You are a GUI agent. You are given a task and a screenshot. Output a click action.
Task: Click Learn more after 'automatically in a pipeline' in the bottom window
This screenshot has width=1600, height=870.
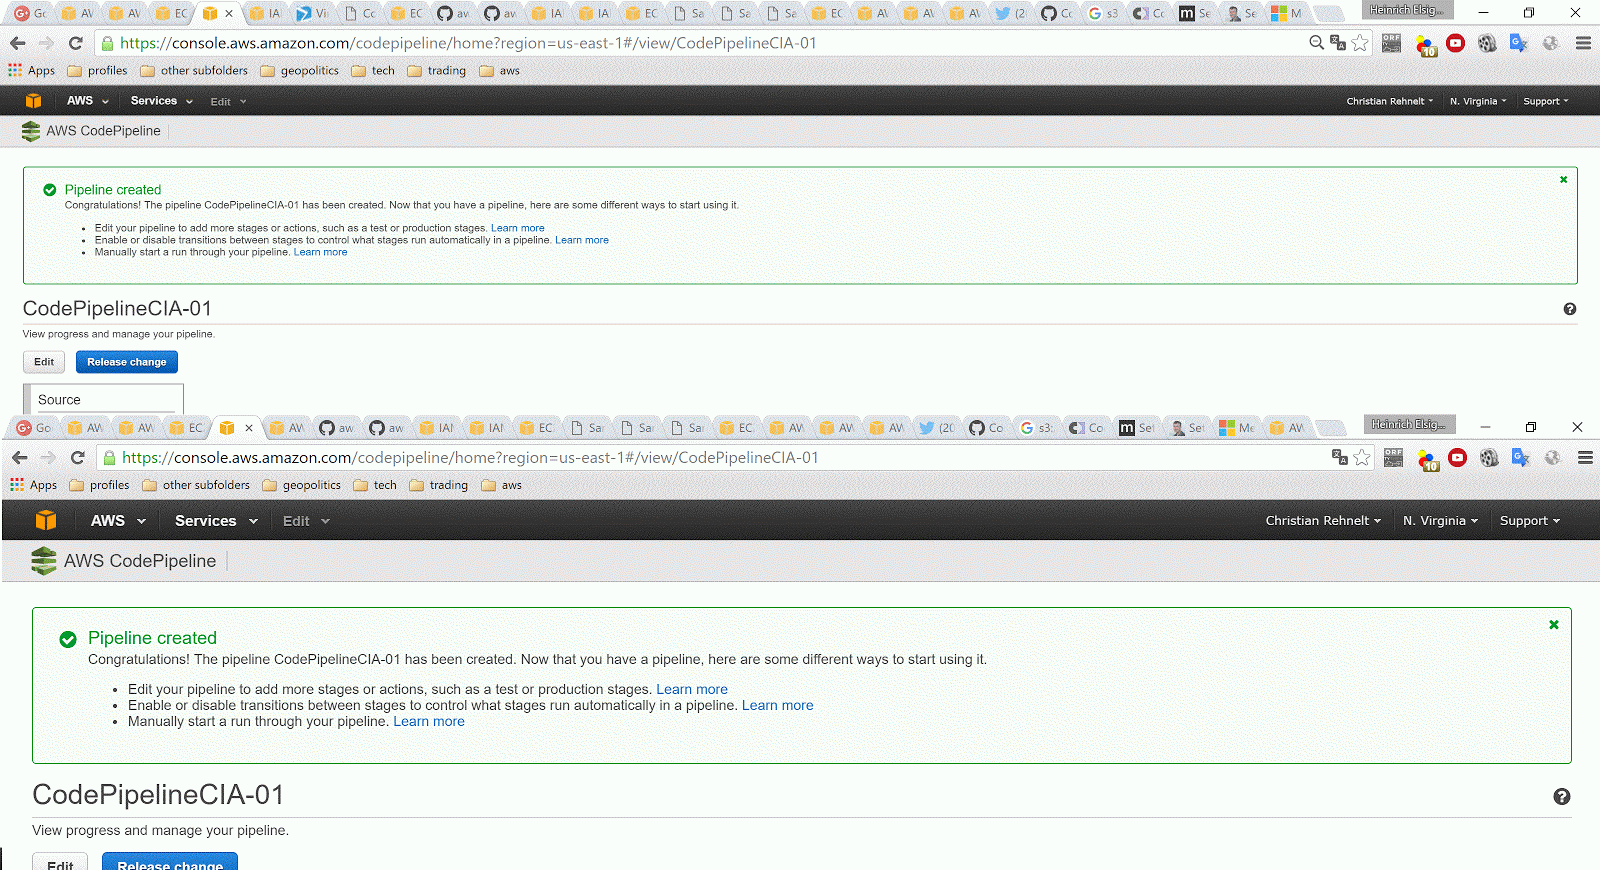pyautogui.click(x=778, y=706)
